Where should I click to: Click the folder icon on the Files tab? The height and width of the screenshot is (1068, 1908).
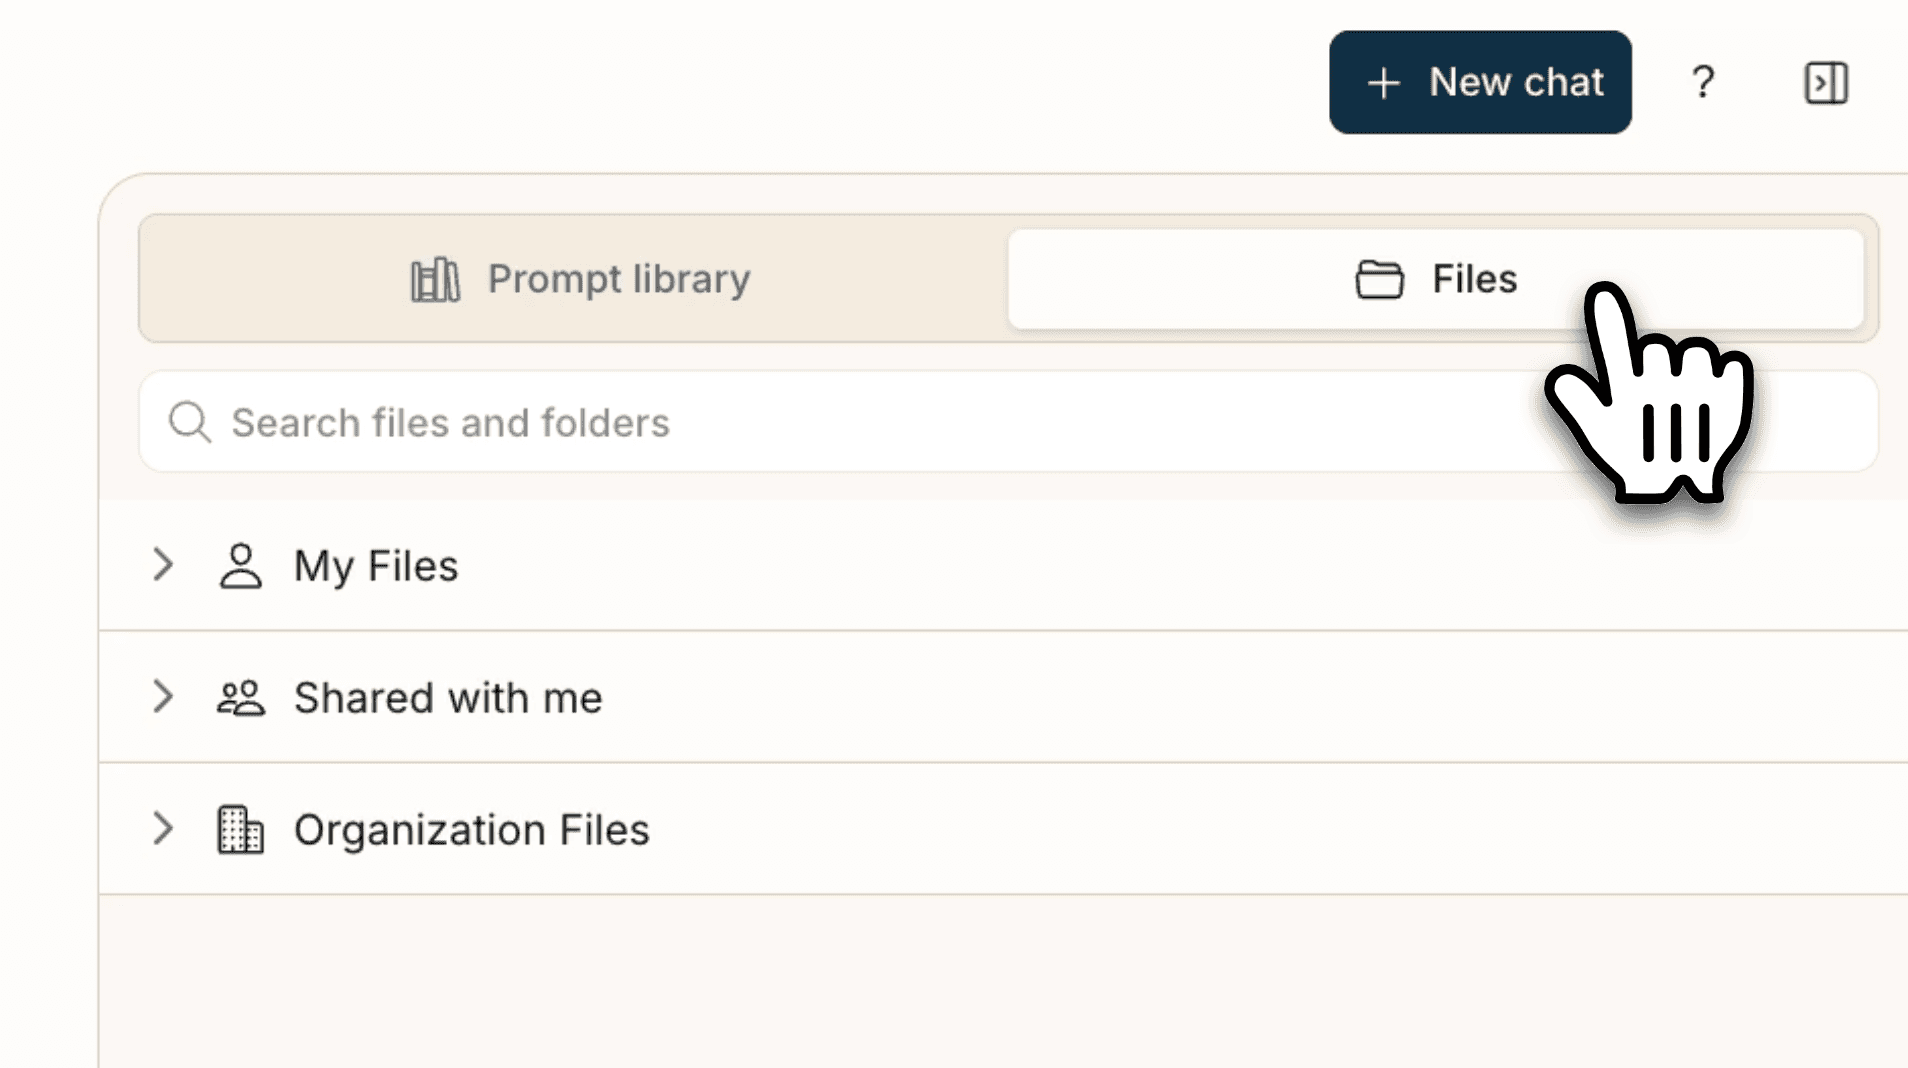pyautogui.click(x=1379, y=280)
